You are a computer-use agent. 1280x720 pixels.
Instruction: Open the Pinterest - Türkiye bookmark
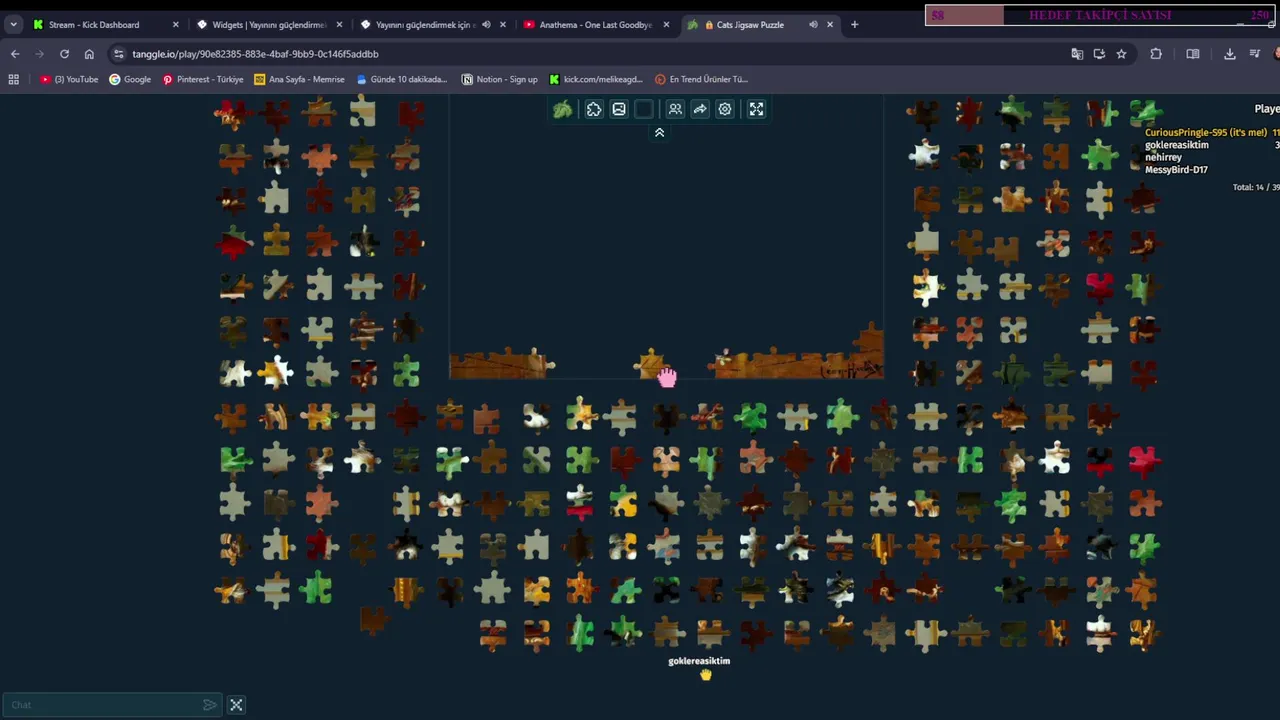coord(203,79)
